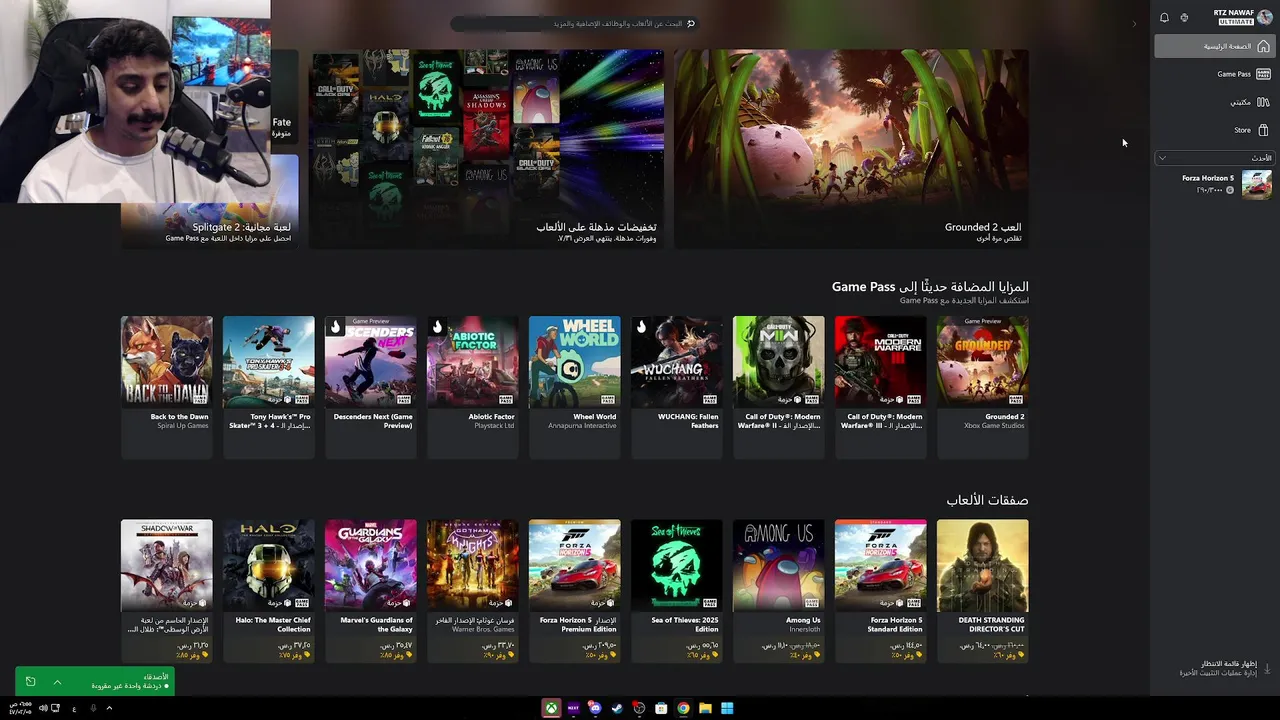
Task: Go to the home page sidebar item
Action: click(1214, 46)
